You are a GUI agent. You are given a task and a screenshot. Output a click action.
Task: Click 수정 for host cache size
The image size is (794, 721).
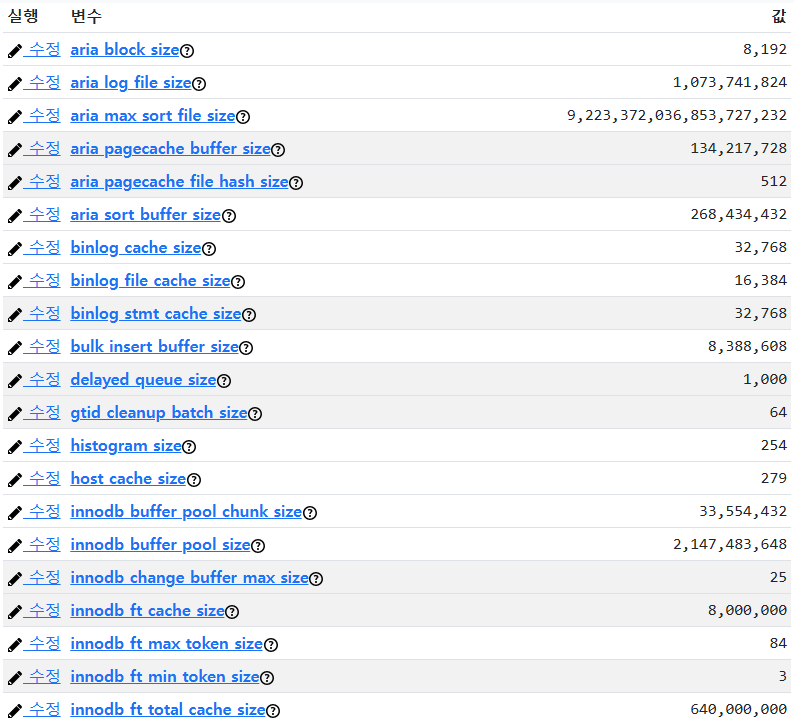click(34, 478)
